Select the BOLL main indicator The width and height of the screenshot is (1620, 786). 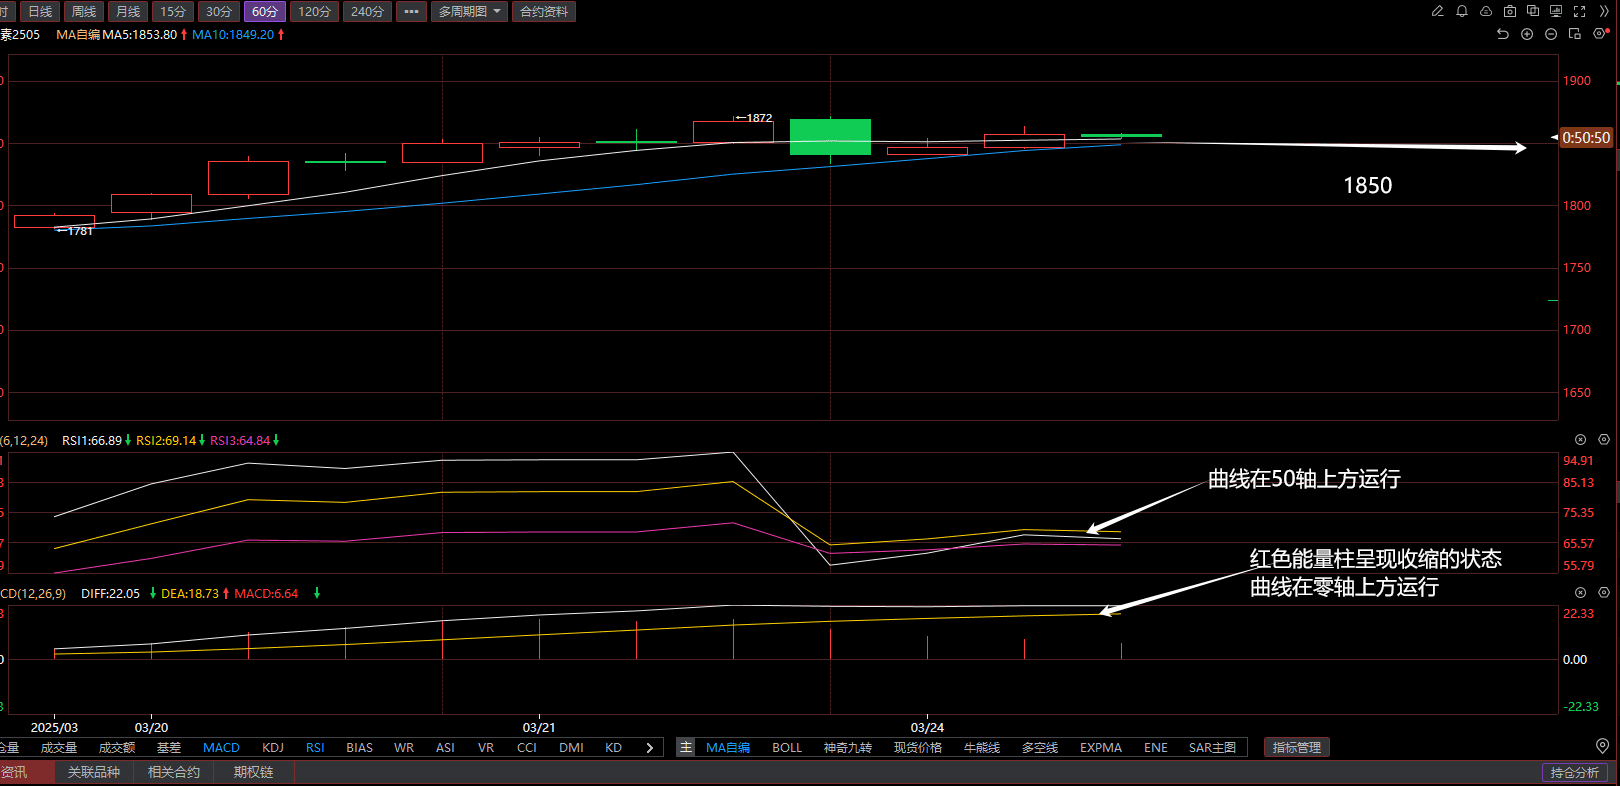click(787, 747)
